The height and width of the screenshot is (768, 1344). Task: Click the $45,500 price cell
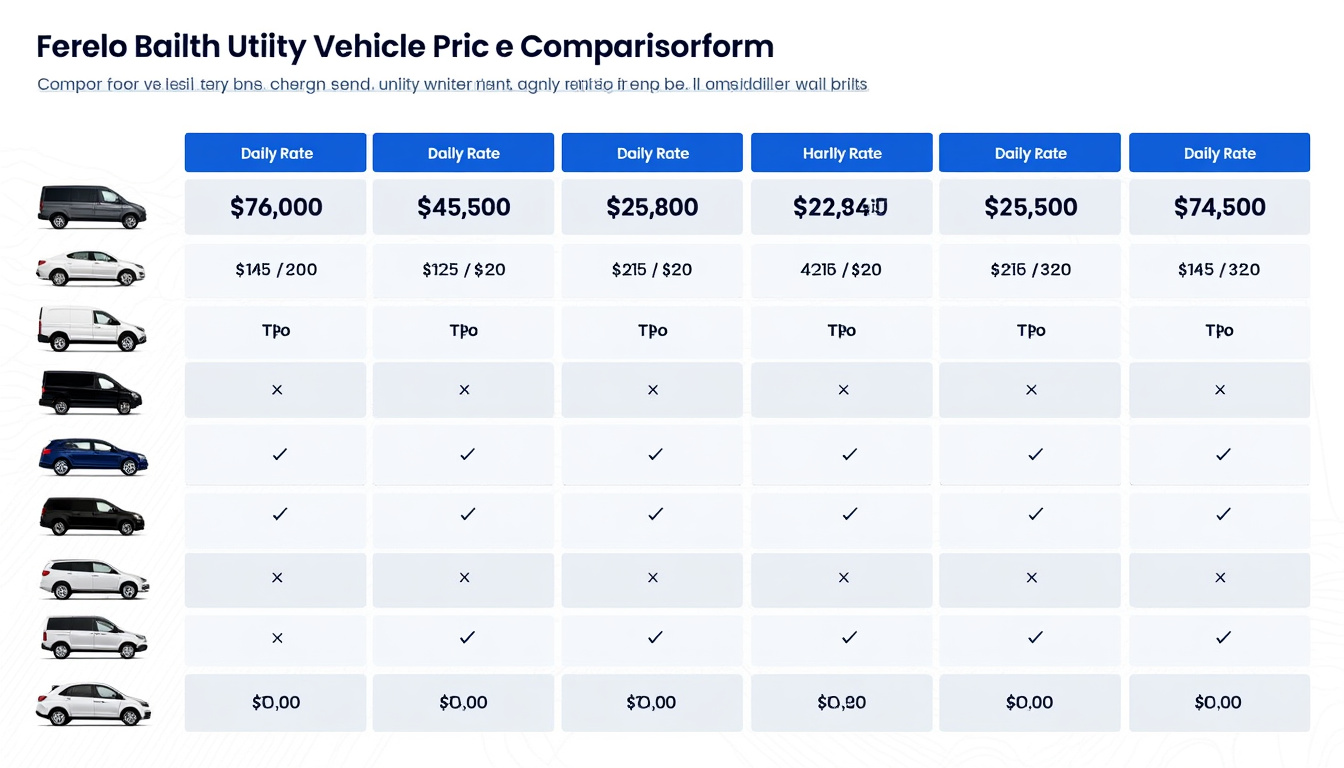463,207
